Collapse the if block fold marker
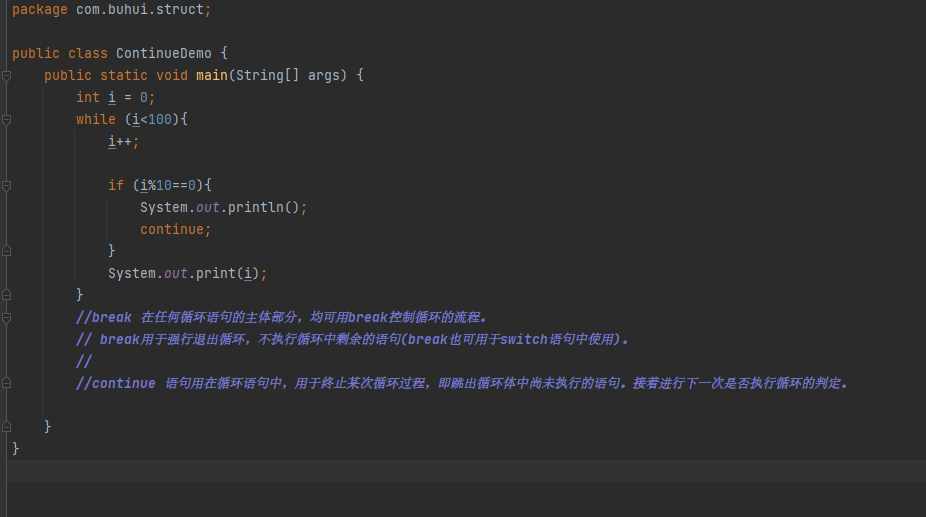Viewport: 926px width, 517px height. (6, 186)
